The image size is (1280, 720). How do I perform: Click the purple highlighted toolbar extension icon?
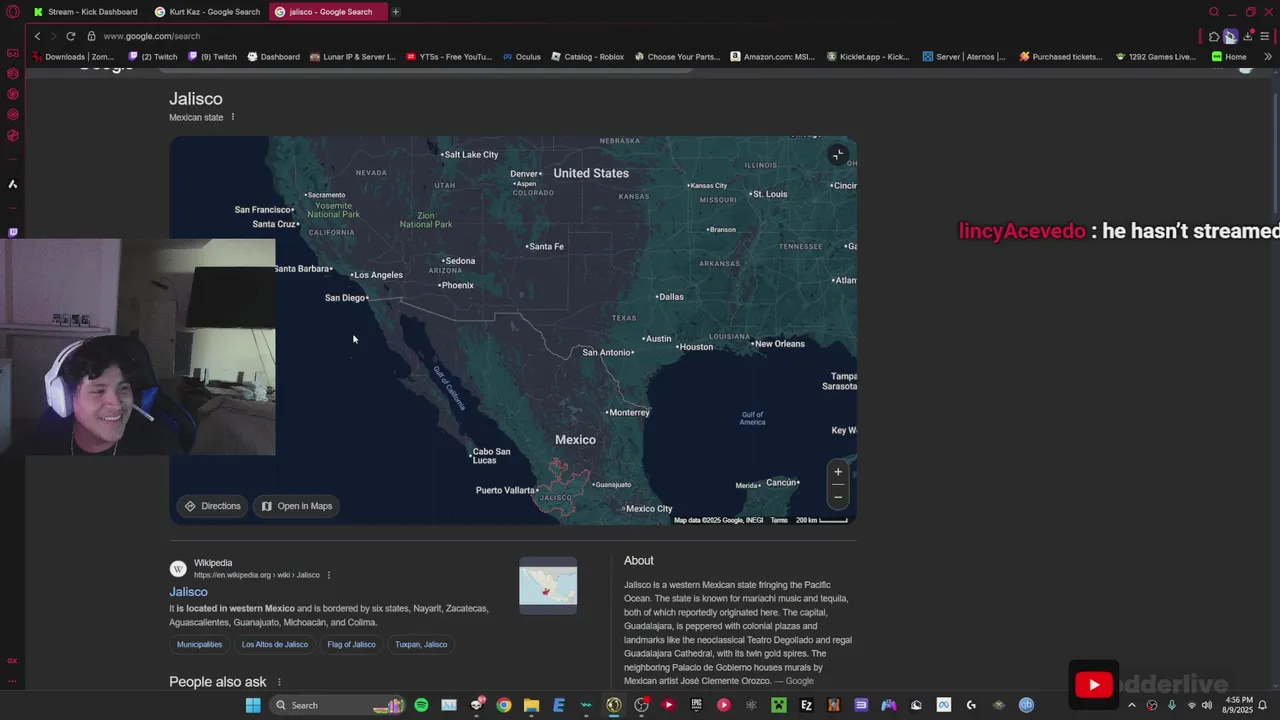[1230, 37]
